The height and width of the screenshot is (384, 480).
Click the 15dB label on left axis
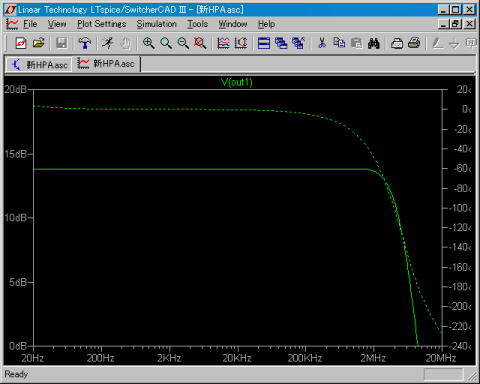pyautogui.click(x=16, y=154)
